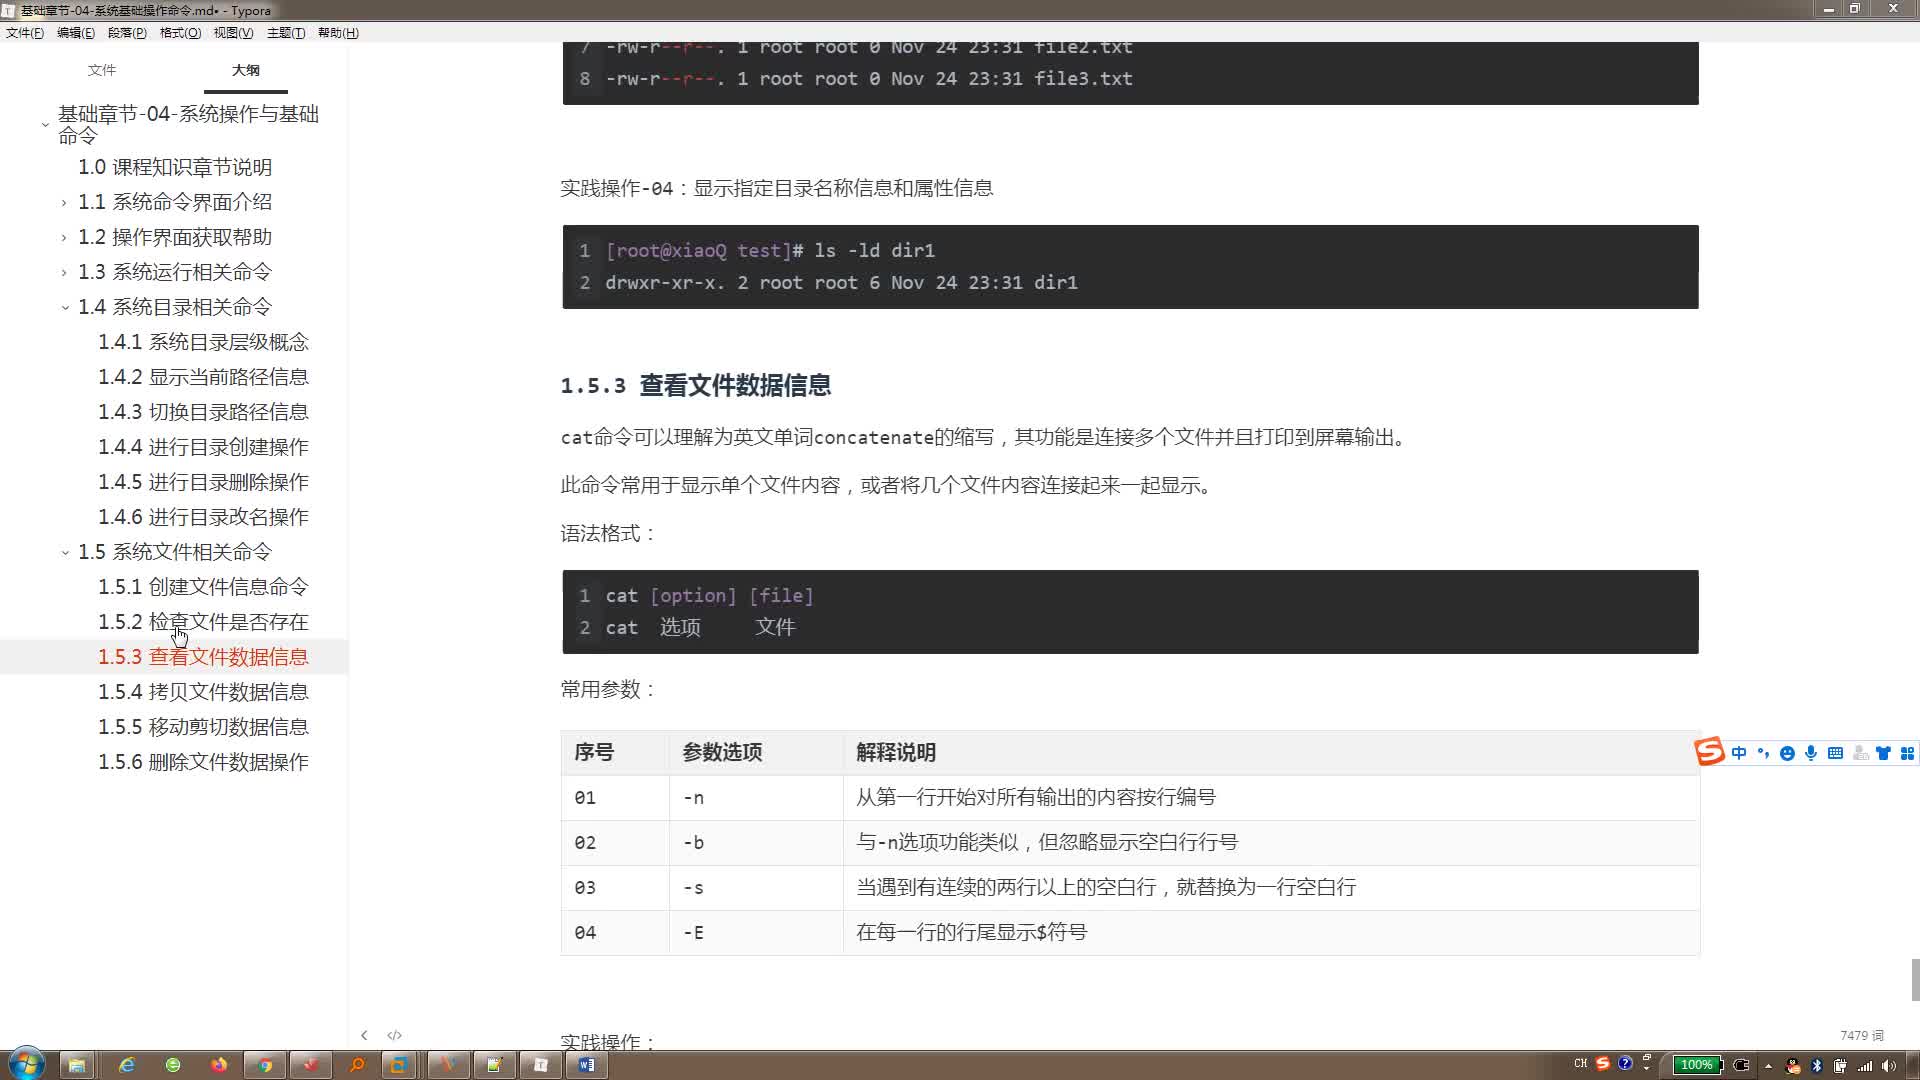Click the sidebar collapse arrow icon
Screen dimensions: 1920x1080
coord(364,1035)
